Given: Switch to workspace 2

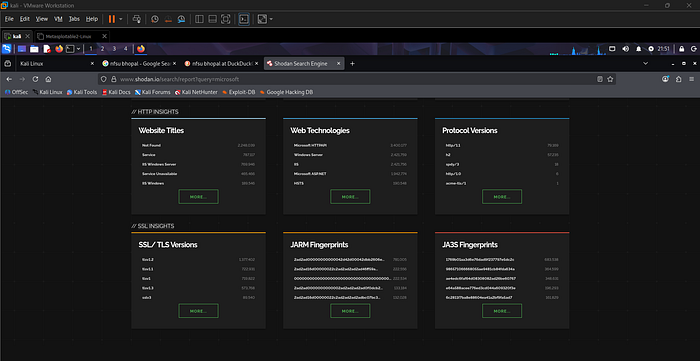Looking at the screenshot, I should (x=102, y=49).
